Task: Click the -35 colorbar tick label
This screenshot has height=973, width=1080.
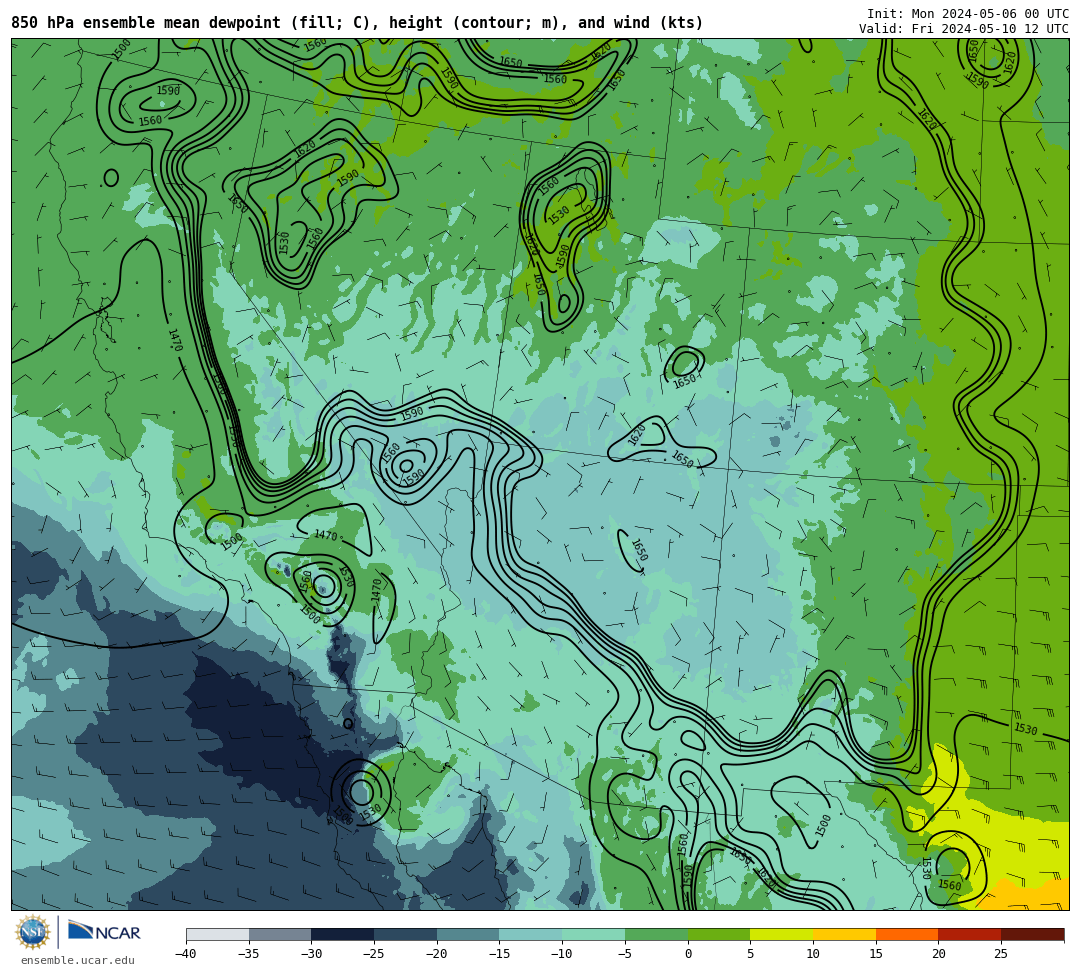Action: coord(248,954)
